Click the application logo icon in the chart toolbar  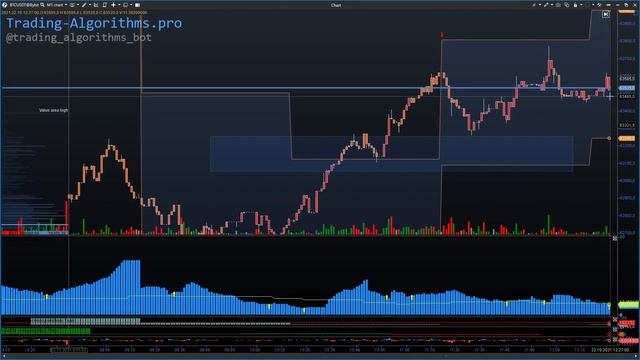tap(4, 5)
